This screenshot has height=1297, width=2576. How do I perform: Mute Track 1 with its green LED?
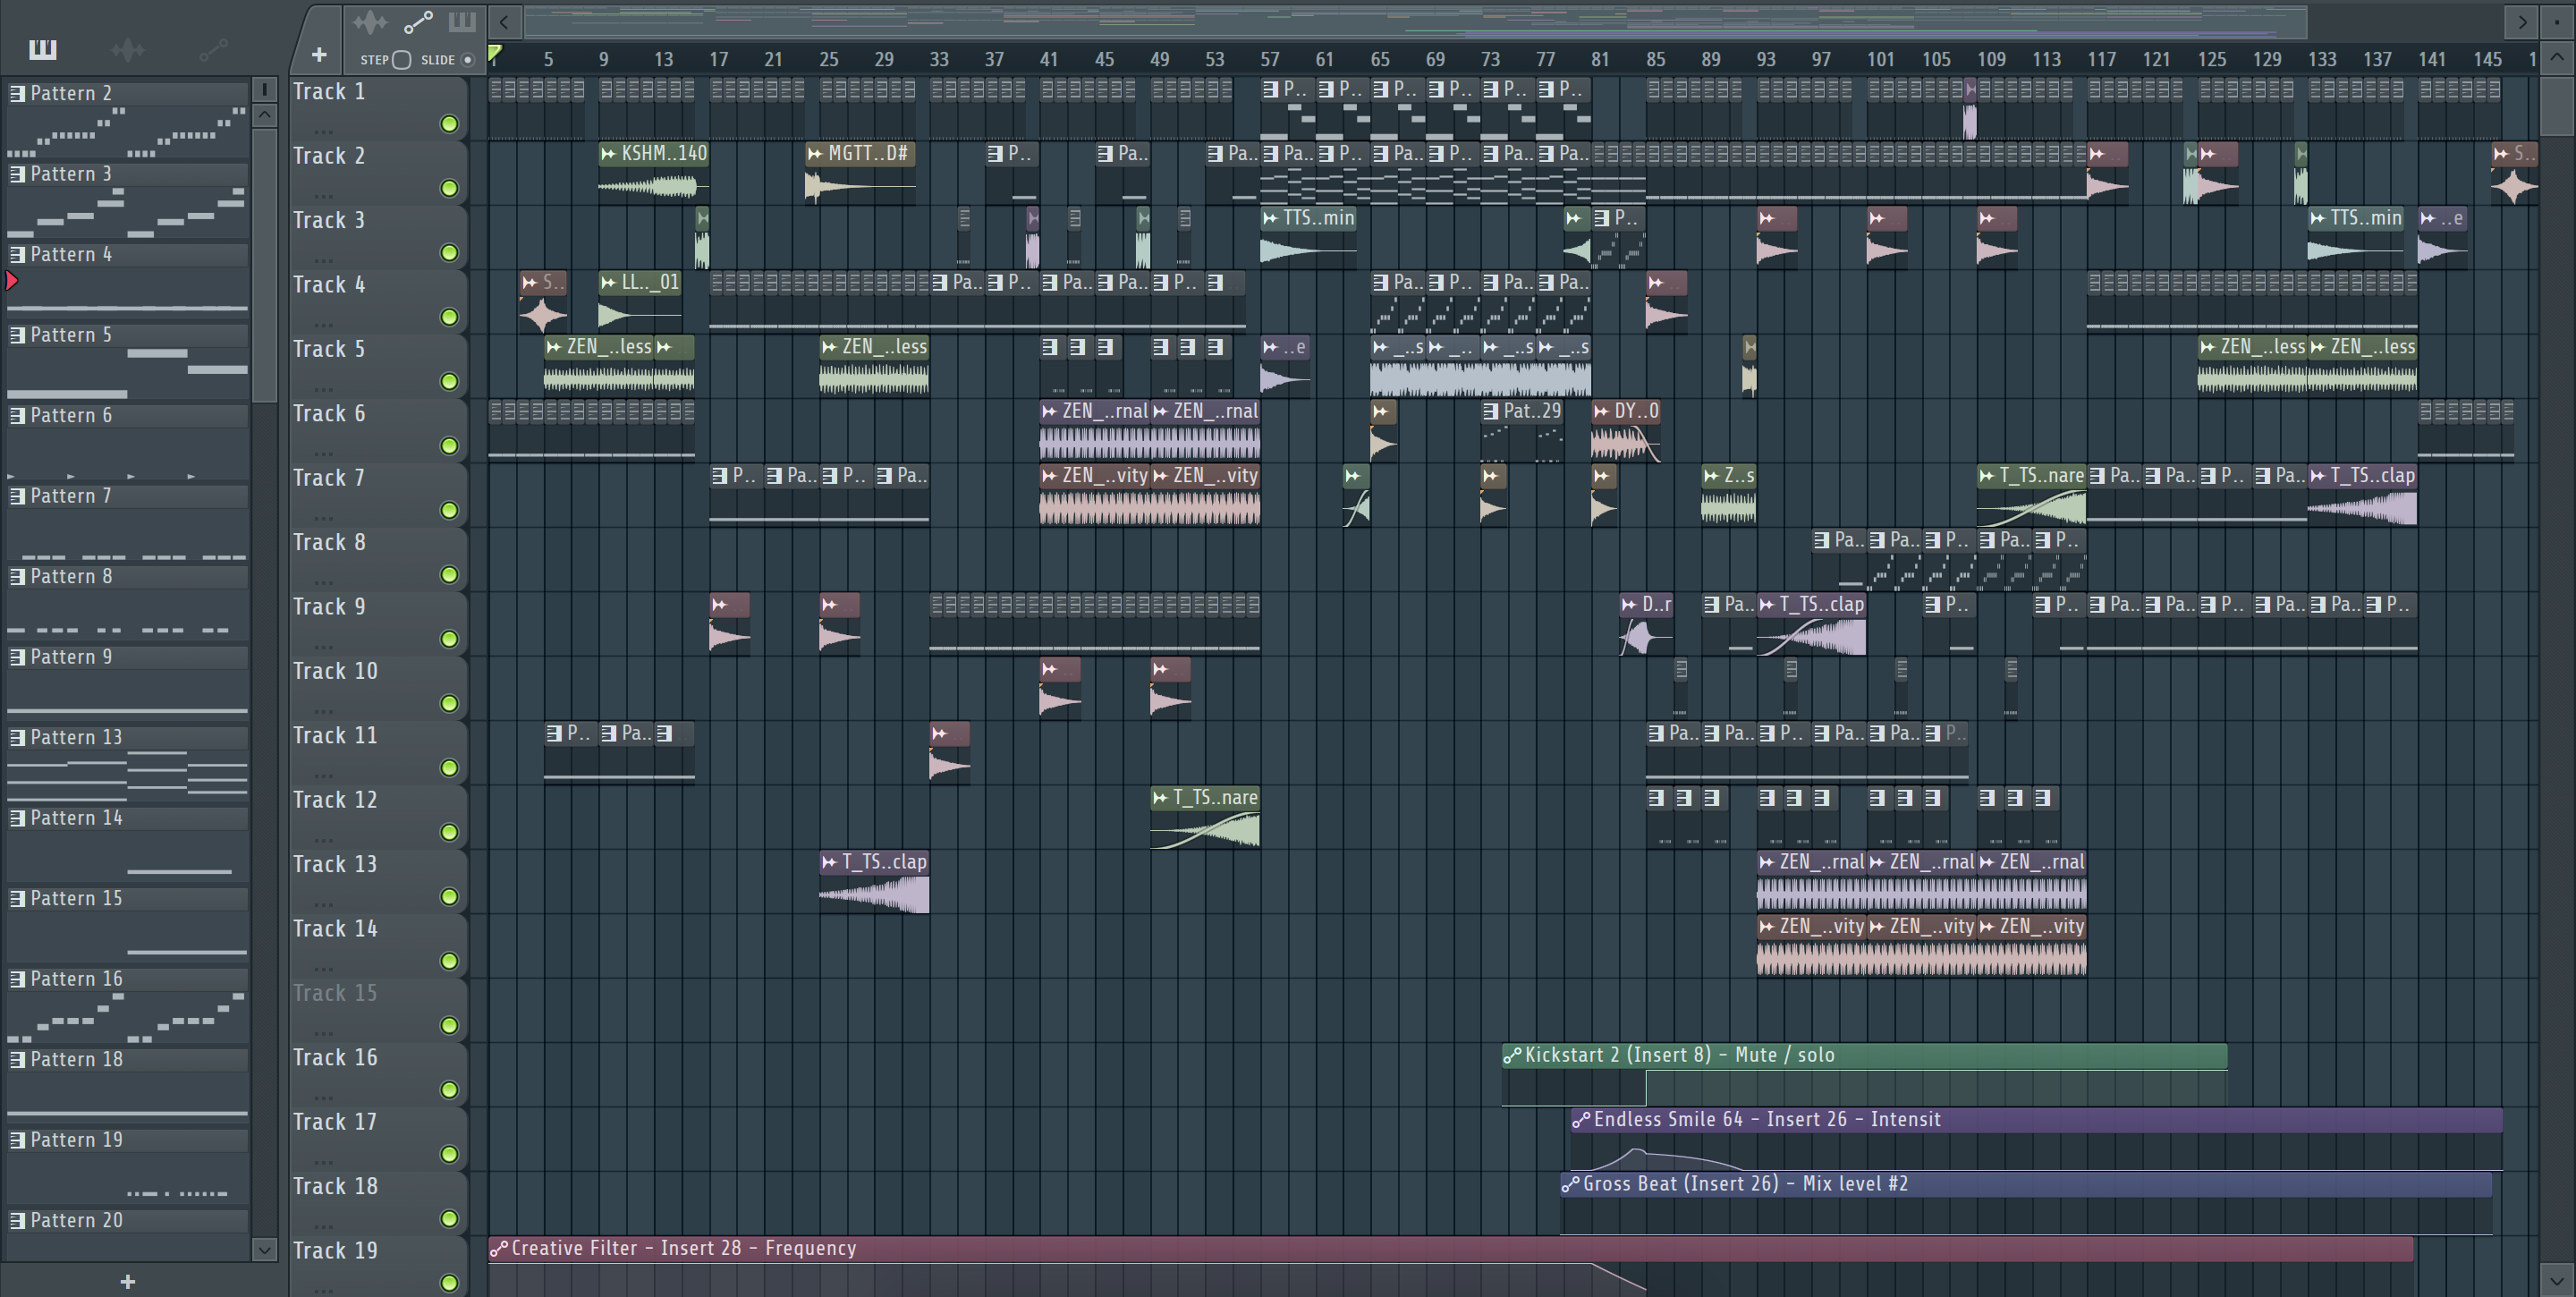[x=449, y=124]
